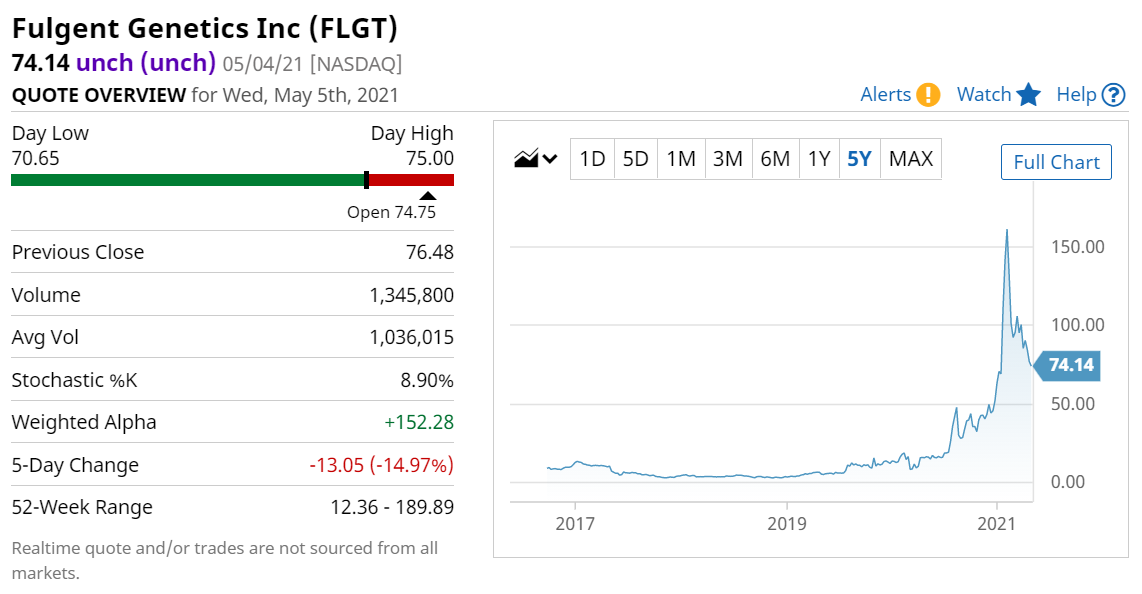
Task: Click the 05/04/21 [NASDAQ] date text
Action: pyautogui.click(x=312, y=64)
